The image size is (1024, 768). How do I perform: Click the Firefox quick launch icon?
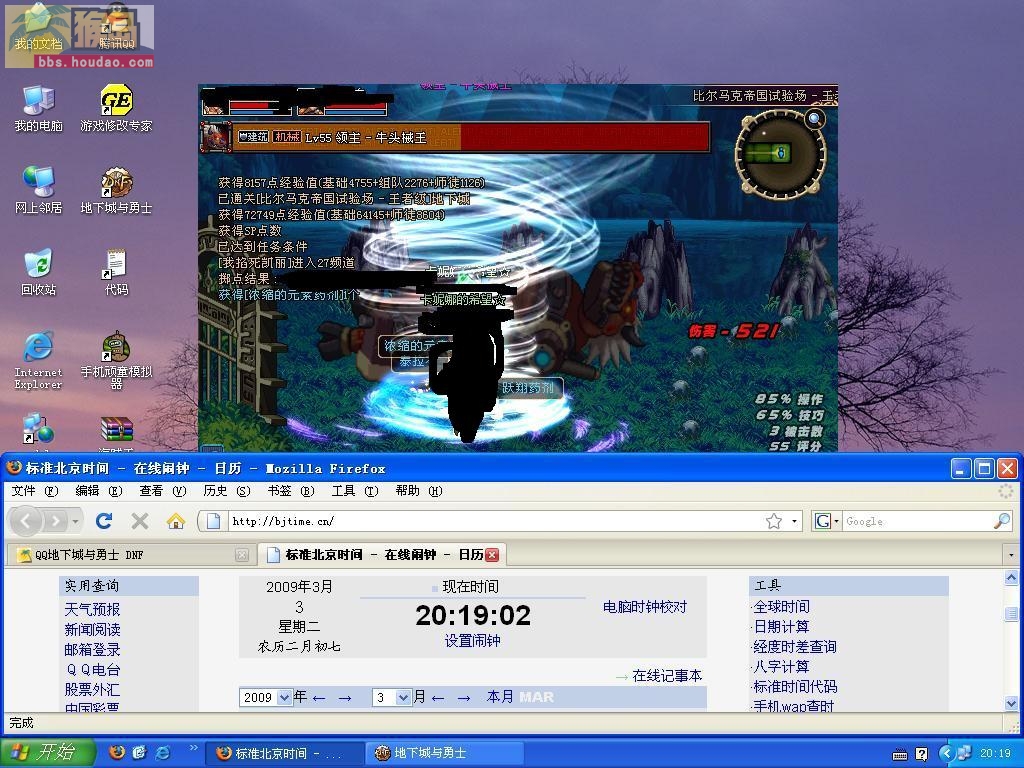pos(116,752)
